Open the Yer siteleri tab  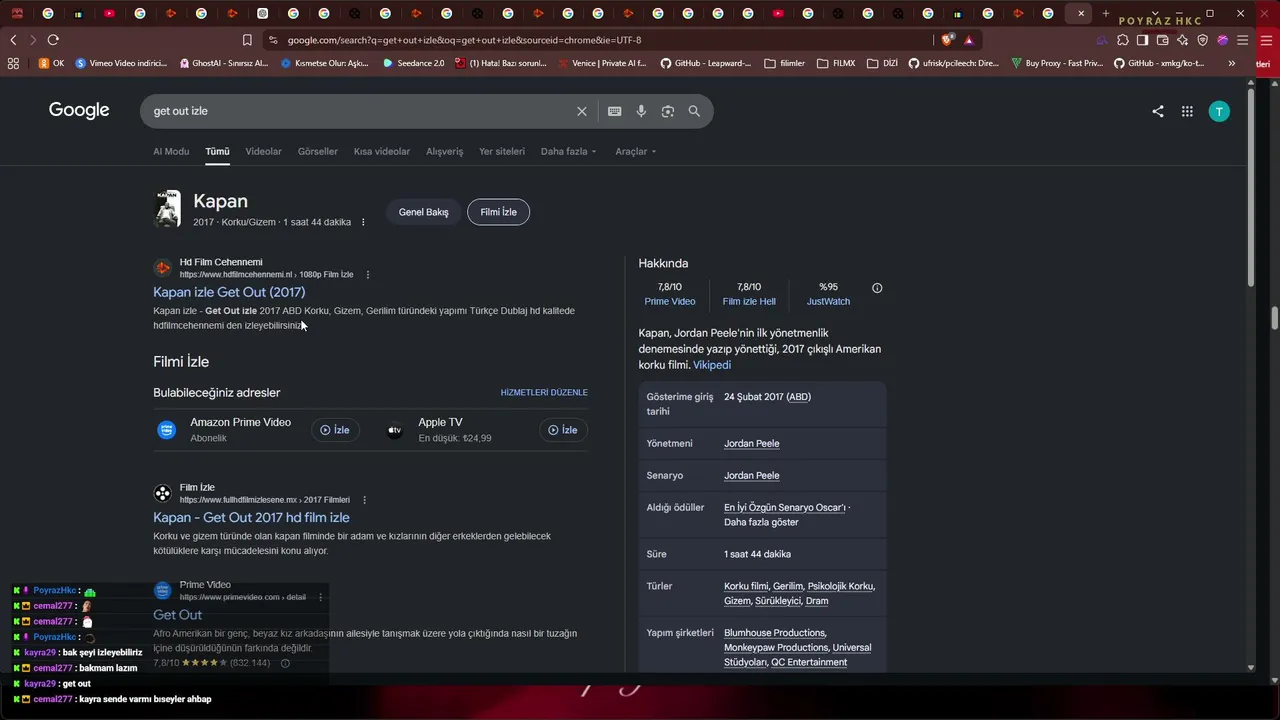point(502,152)
